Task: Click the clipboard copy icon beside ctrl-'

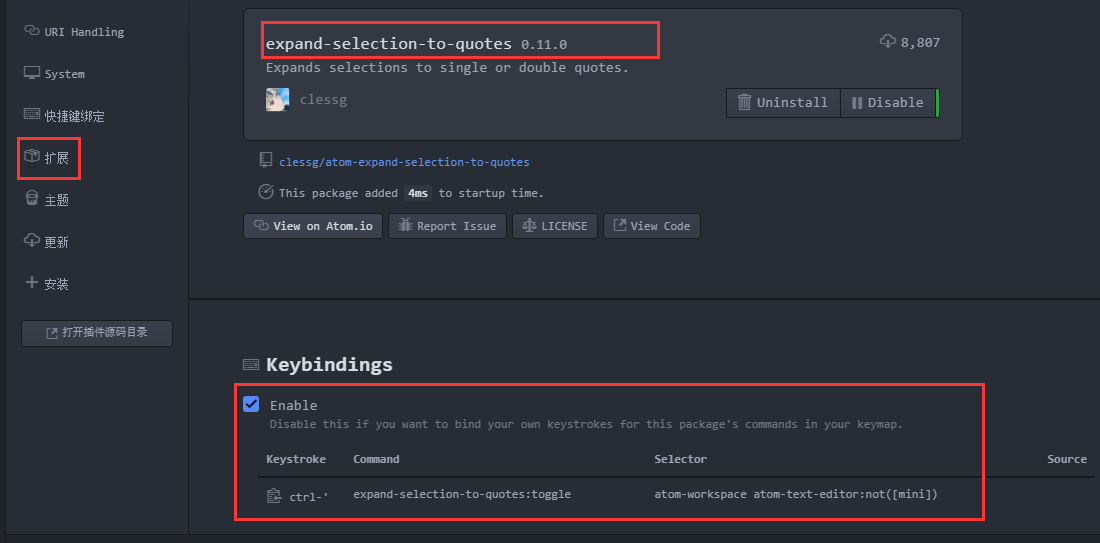Action: [274, 495]
